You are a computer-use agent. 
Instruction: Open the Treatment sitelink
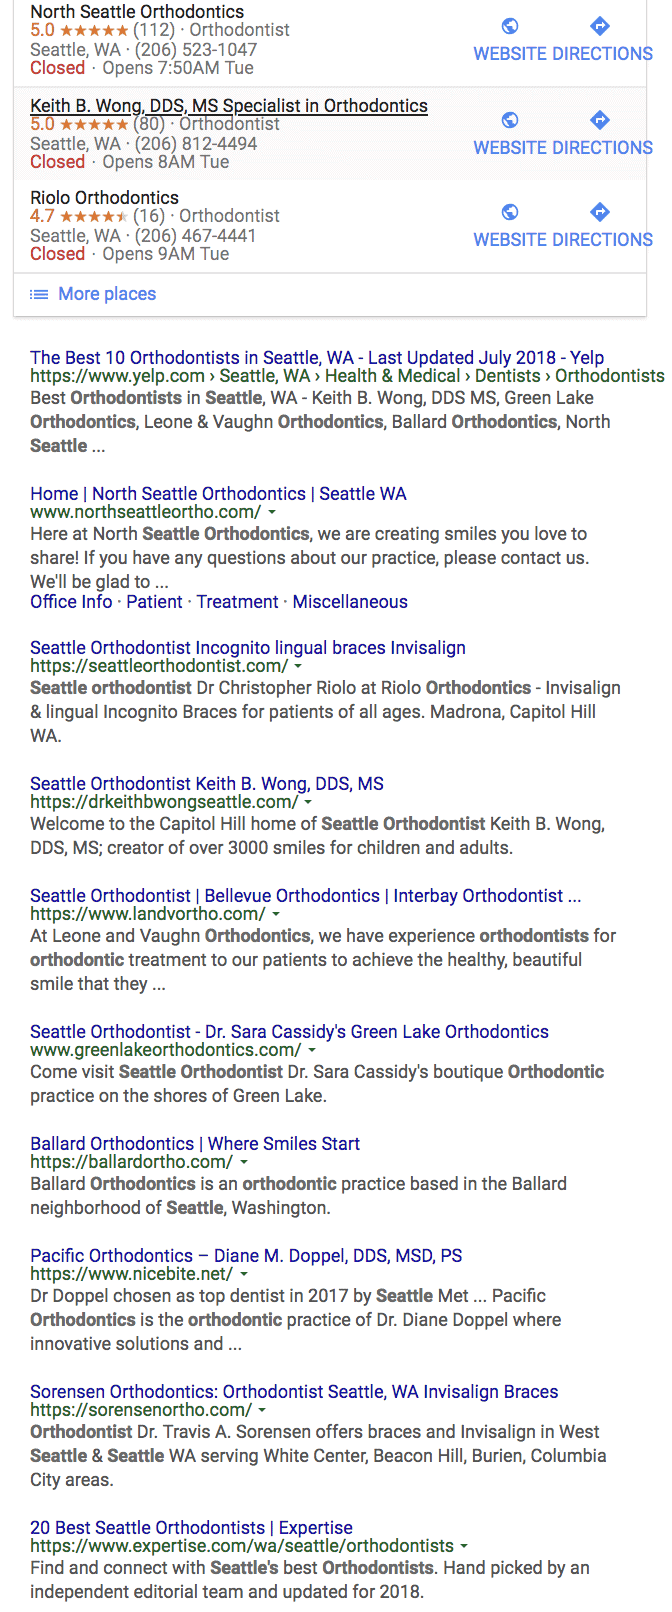[237, 602]
